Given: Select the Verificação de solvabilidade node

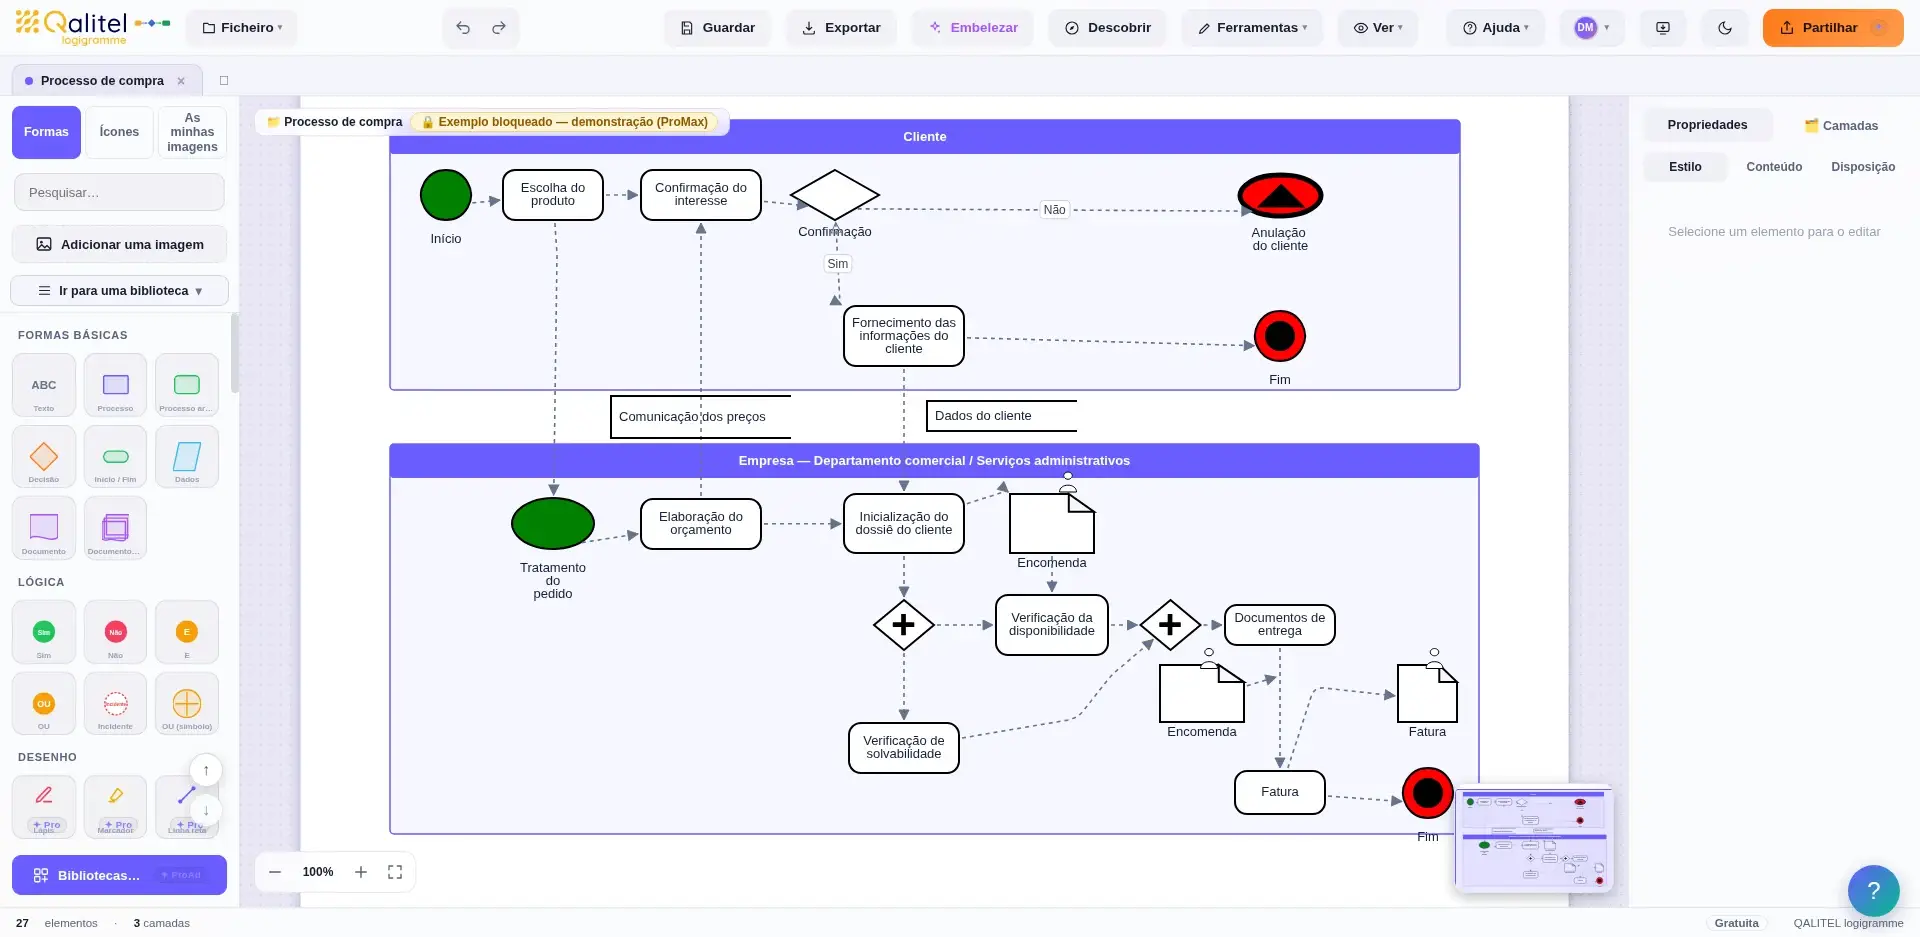Looking at the screenshot, I should tap(904, 748).
